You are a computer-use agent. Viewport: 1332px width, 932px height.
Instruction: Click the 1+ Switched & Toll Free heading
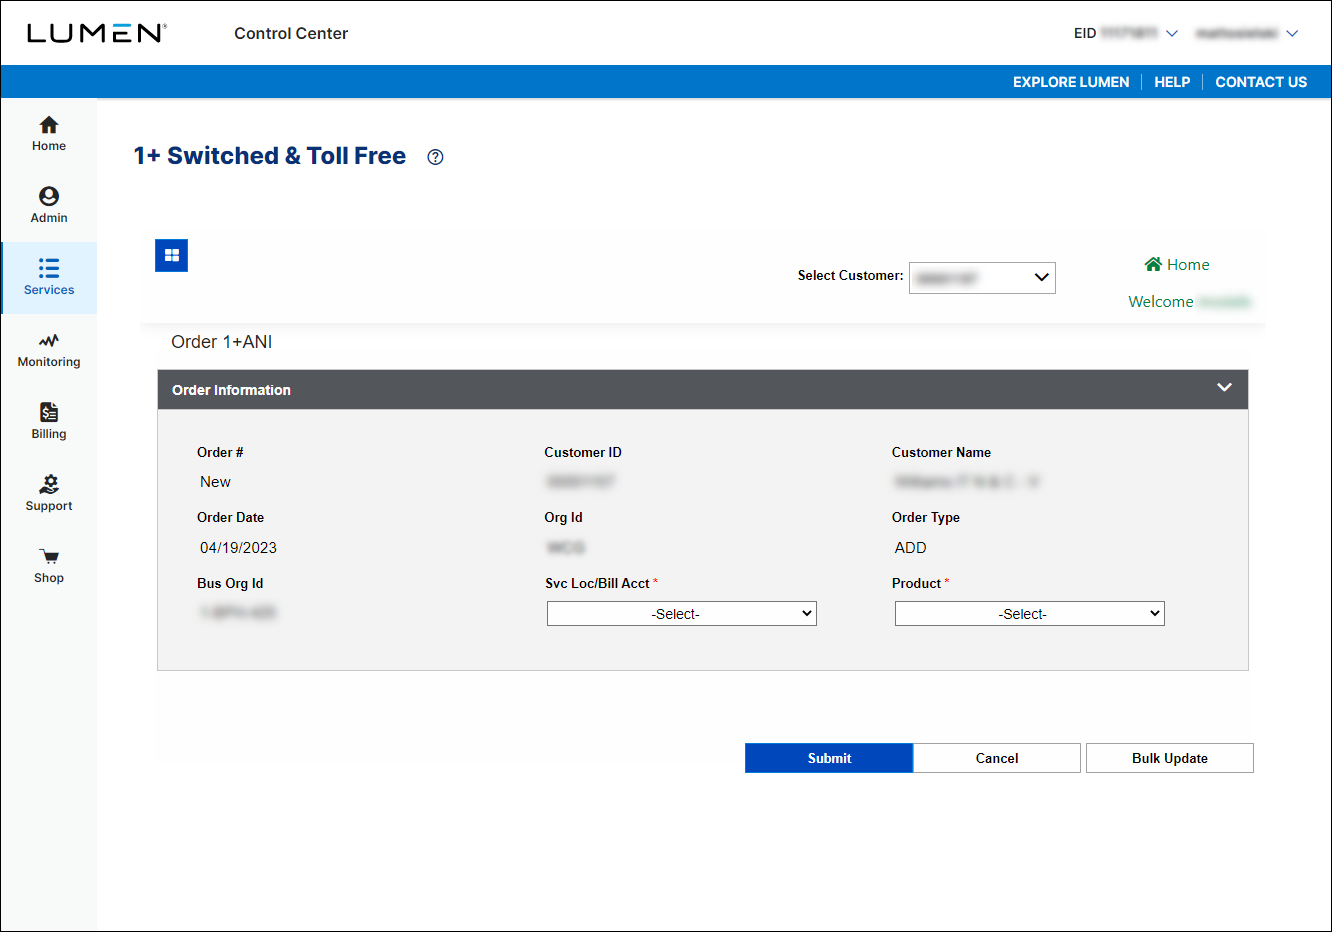coord(270,156)
